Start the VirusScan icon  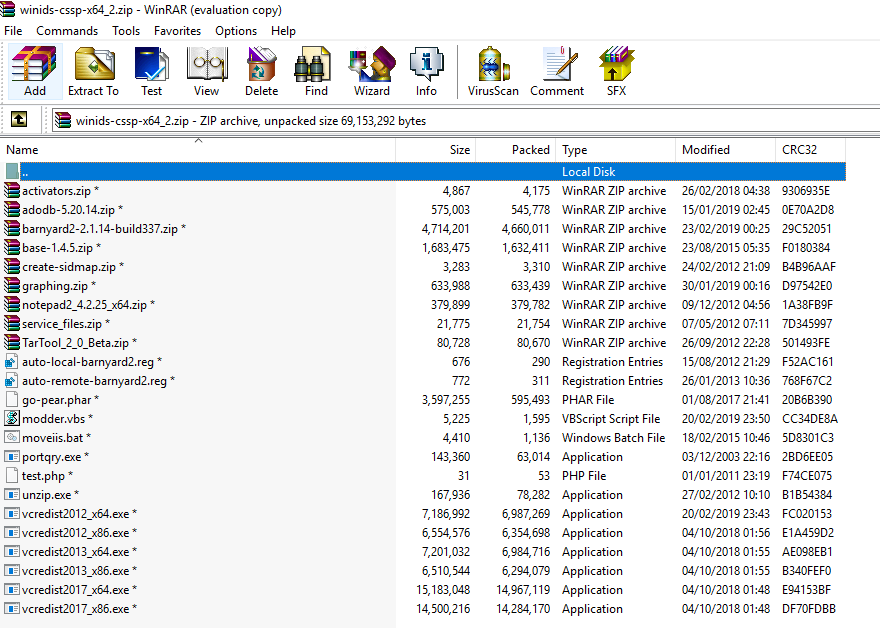coord(492,70)
